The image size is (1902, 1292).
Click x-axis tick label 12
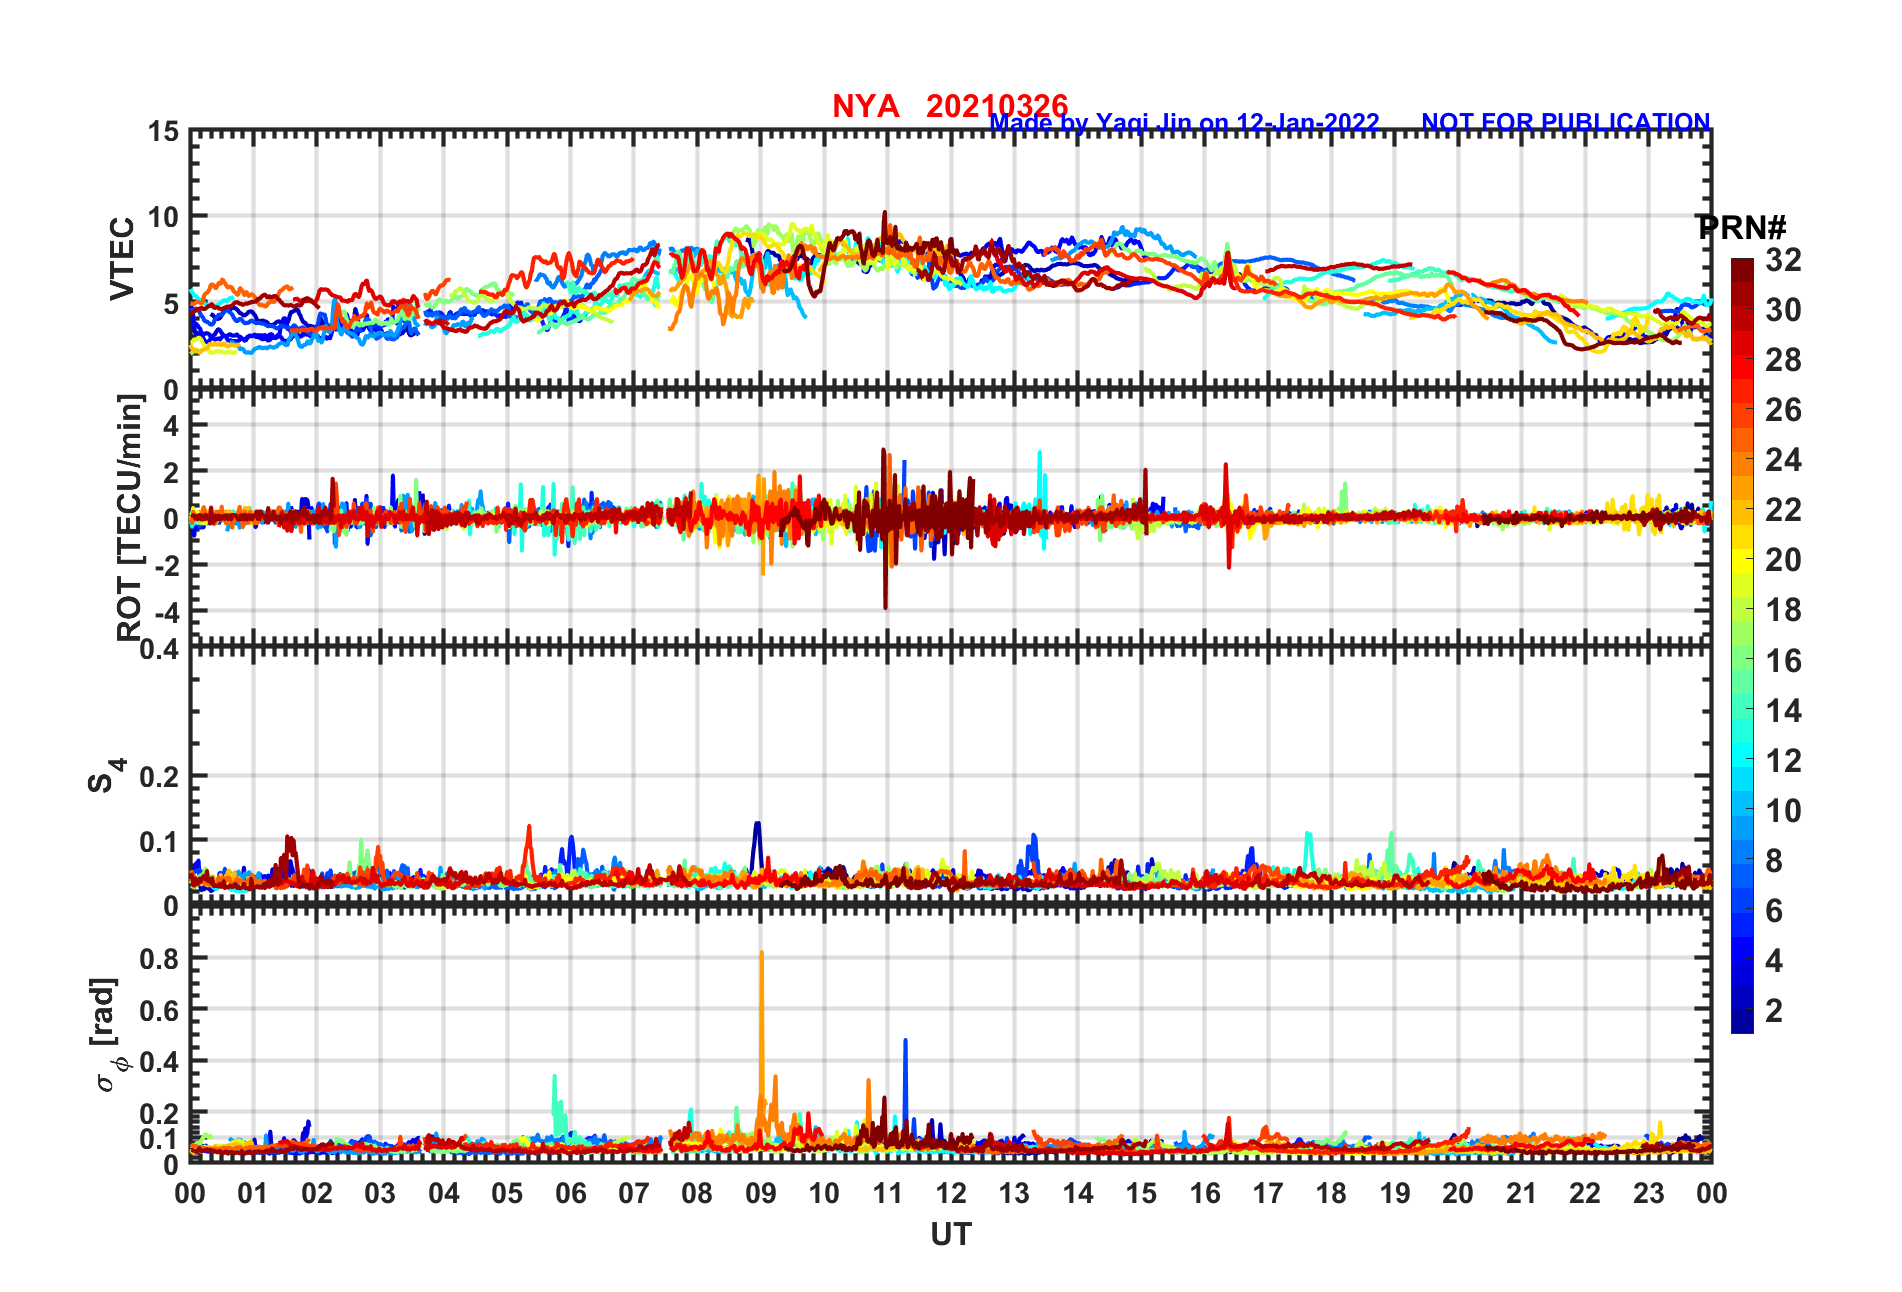coord(951,1193)
